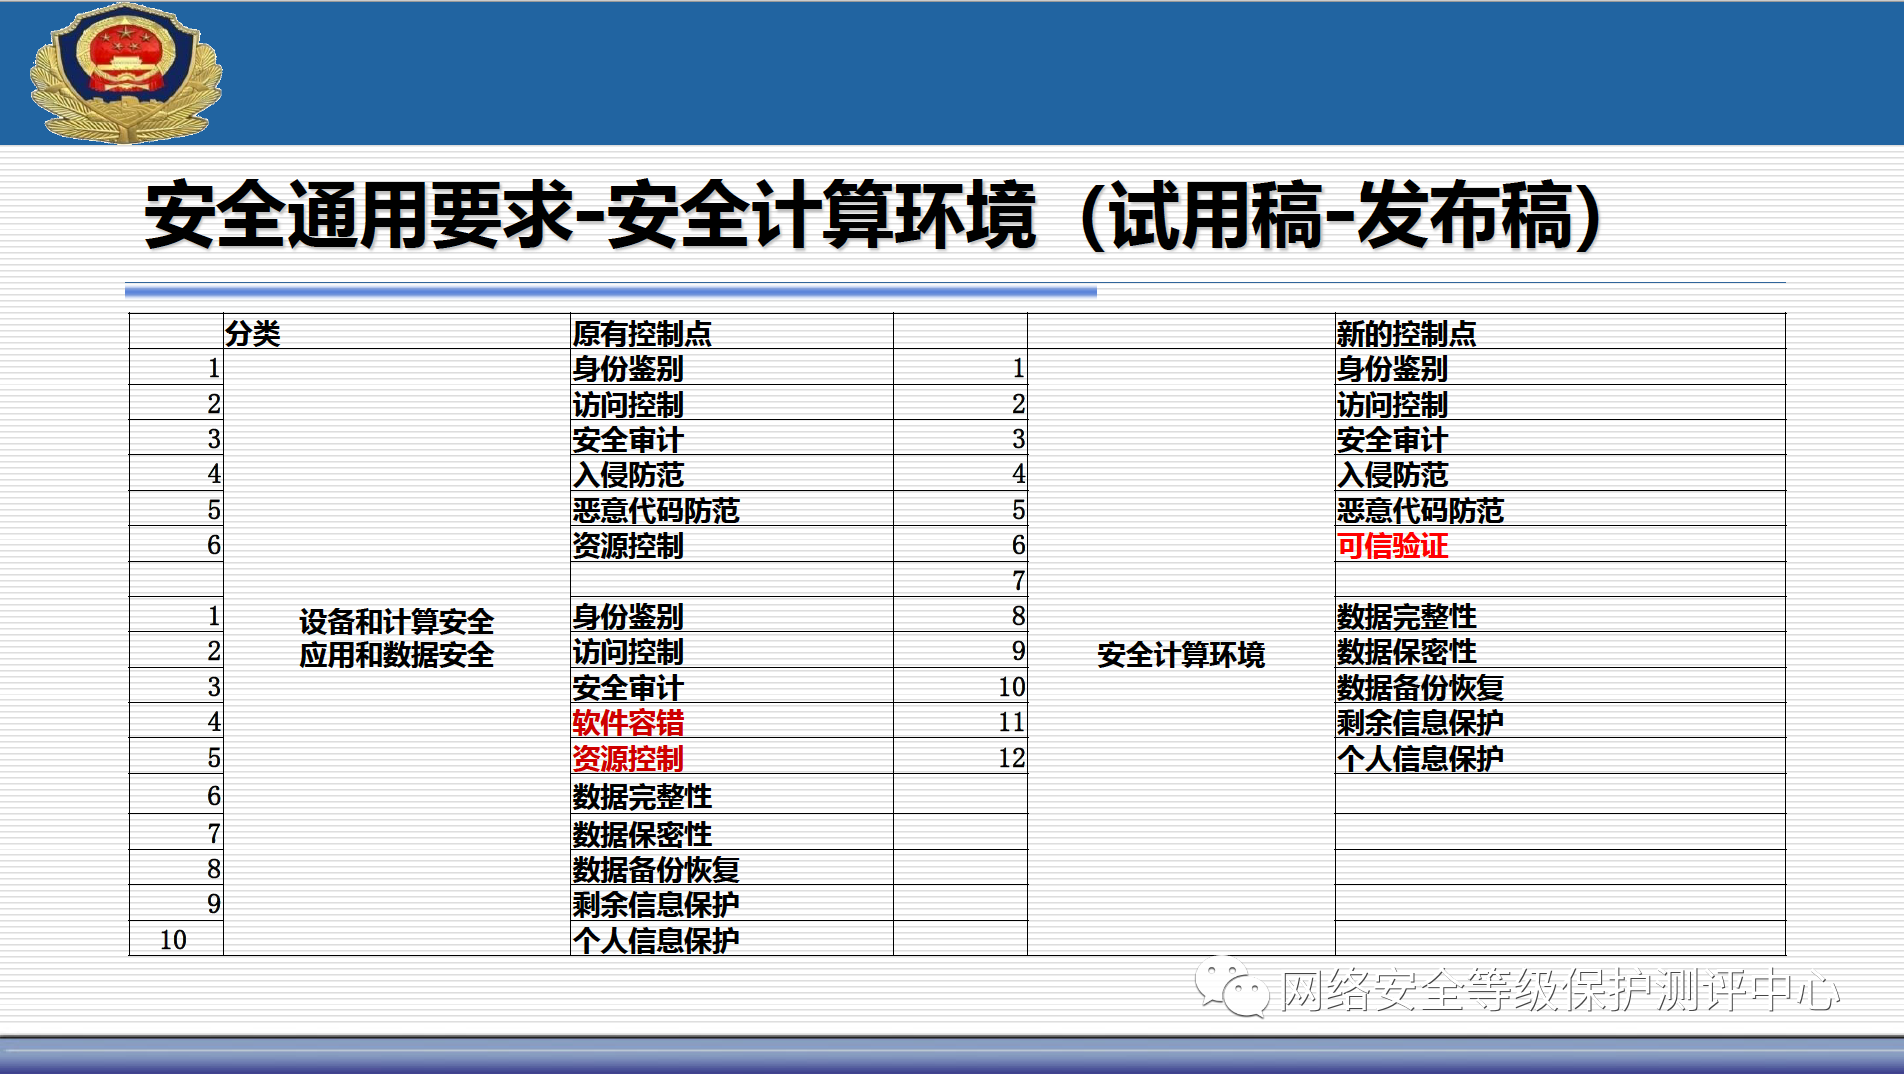The image size is (1904, 1074).
Task: Select 数据完整性 under 原有控制点
Action: point(642,796)
